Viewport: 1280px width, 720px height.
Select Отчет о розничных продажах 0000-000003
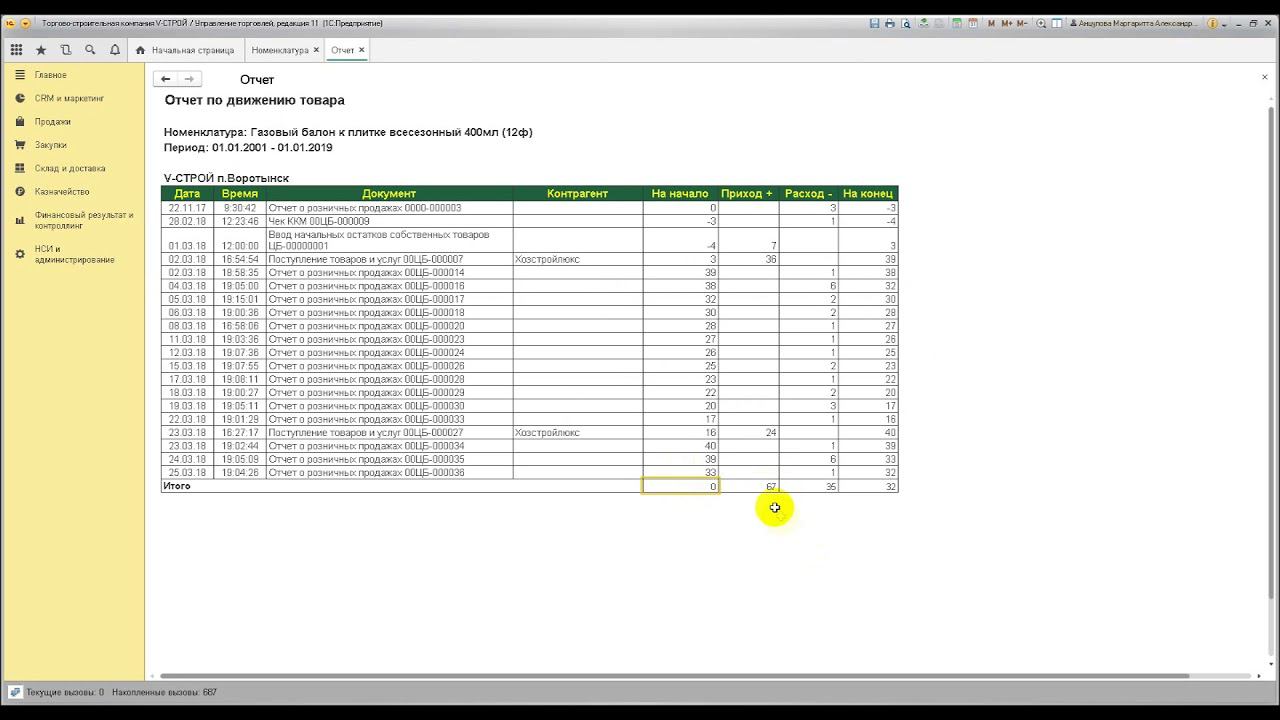(x=389, y=208)
